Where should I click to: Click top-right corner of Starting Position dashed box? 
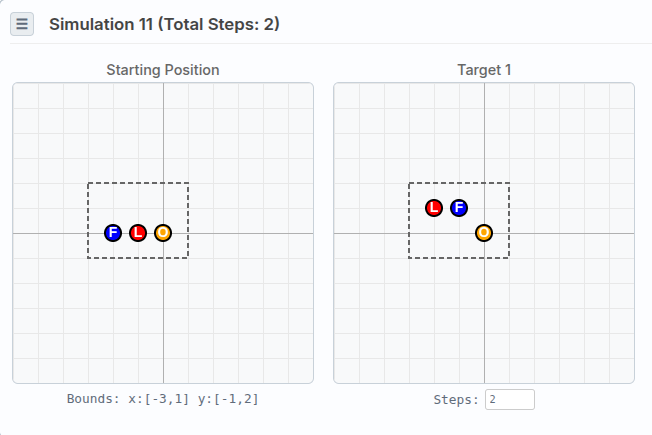[x=188, y=183]
